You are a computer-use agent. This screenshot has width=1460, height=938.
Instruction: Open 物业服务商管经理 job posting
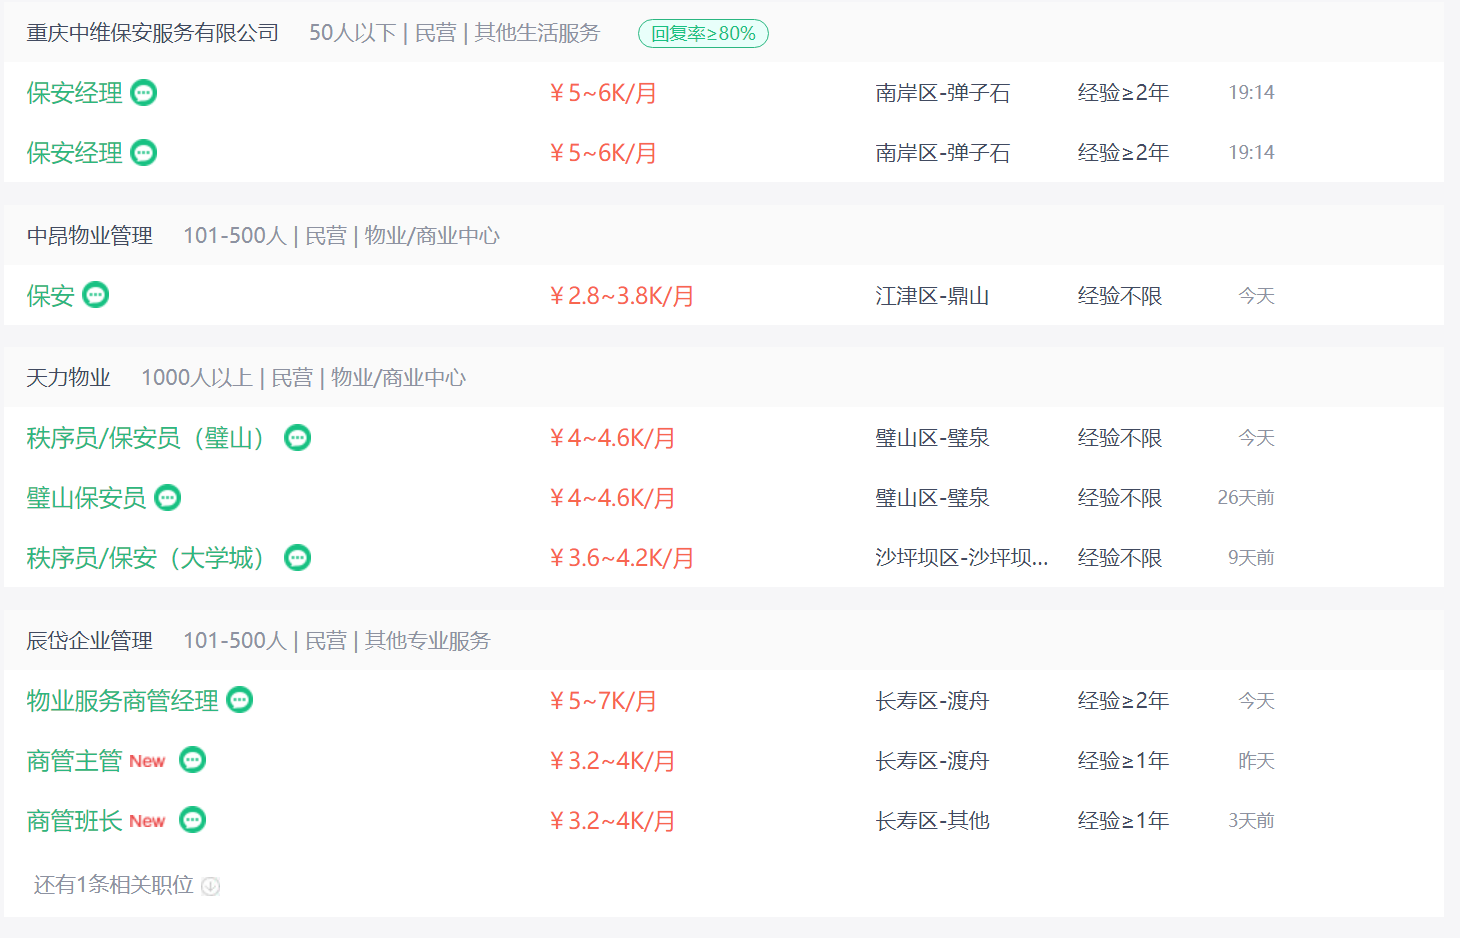[x=122, y=701]
